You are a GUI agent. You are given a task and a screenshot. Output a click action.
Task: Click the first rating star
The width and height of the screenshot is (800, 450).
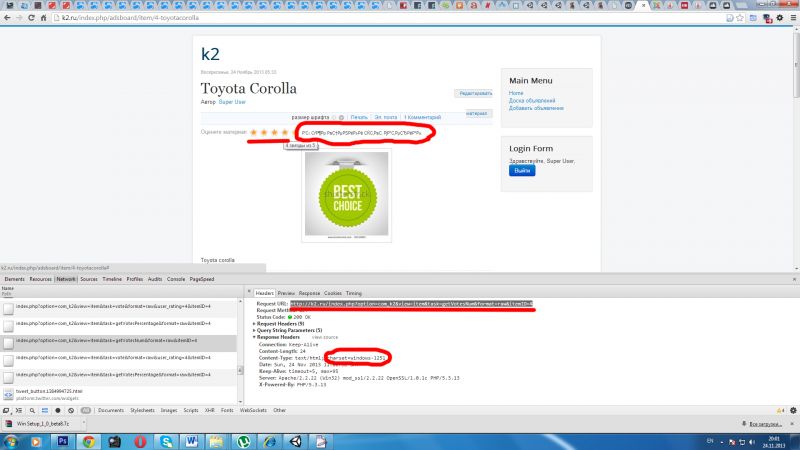(x=254, y=133)
